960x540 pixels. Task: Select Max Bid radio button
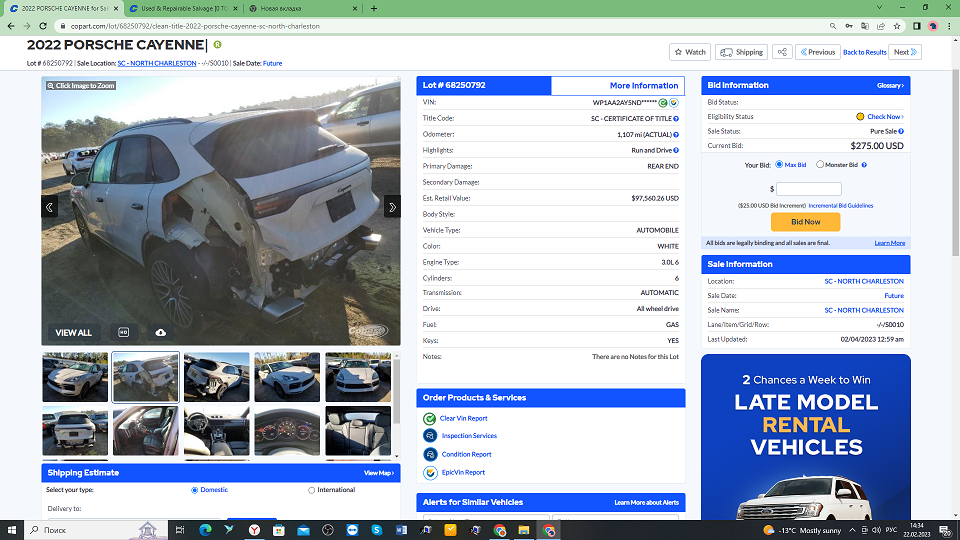[779, 165]
